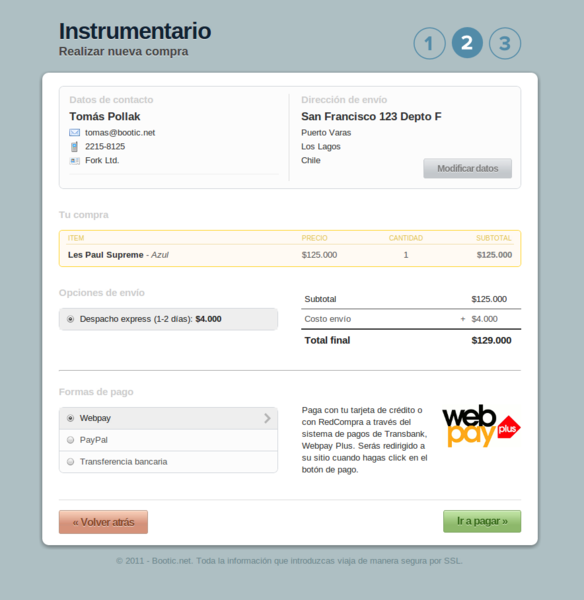Choose PayPal as payment method
Viewport: 584px width, 600px height.
(x=70, y=440)
